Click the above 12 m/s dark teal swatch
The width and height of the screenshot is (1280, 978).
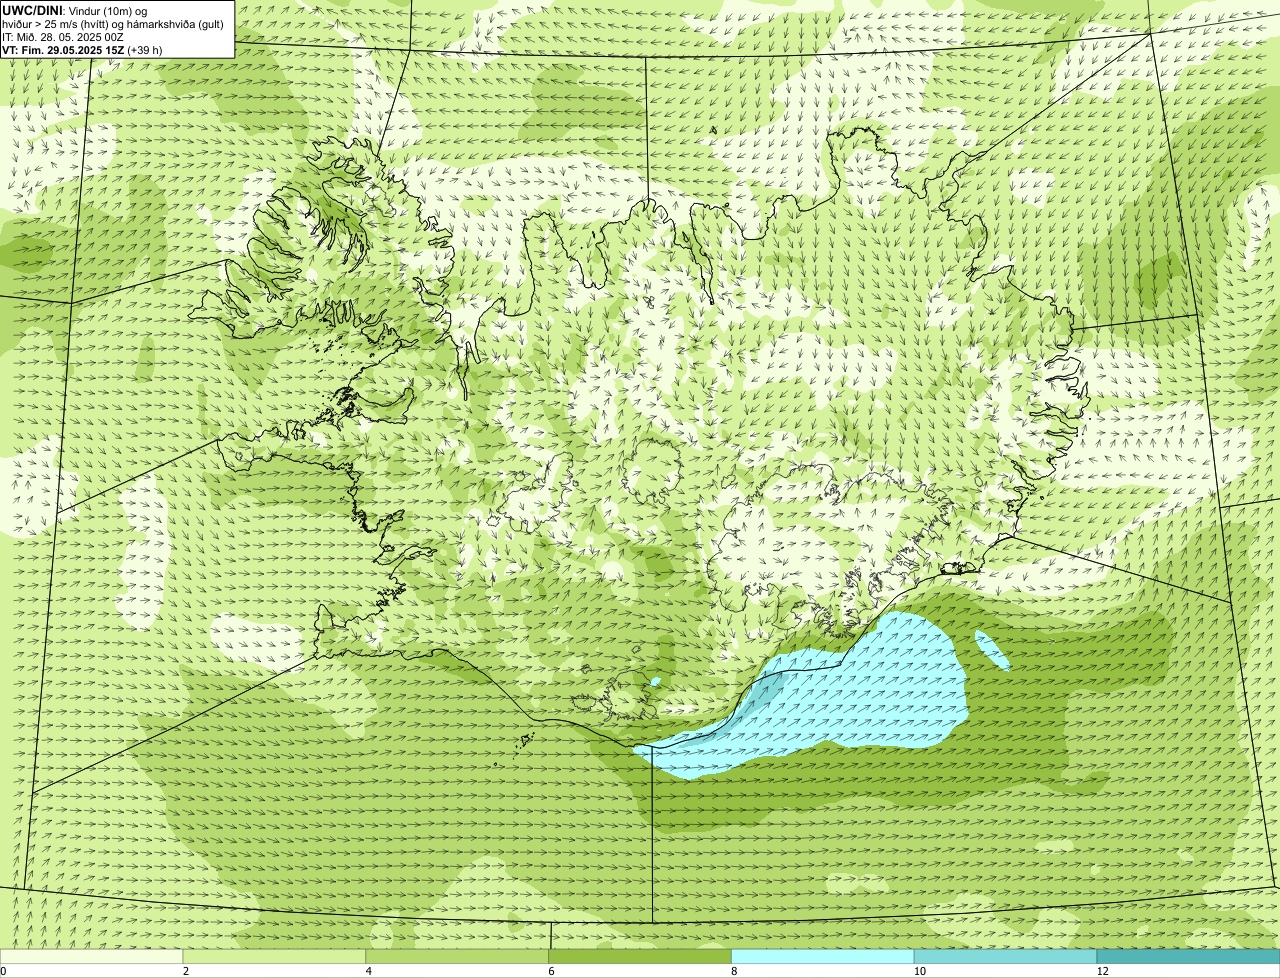coord(1188,956)
